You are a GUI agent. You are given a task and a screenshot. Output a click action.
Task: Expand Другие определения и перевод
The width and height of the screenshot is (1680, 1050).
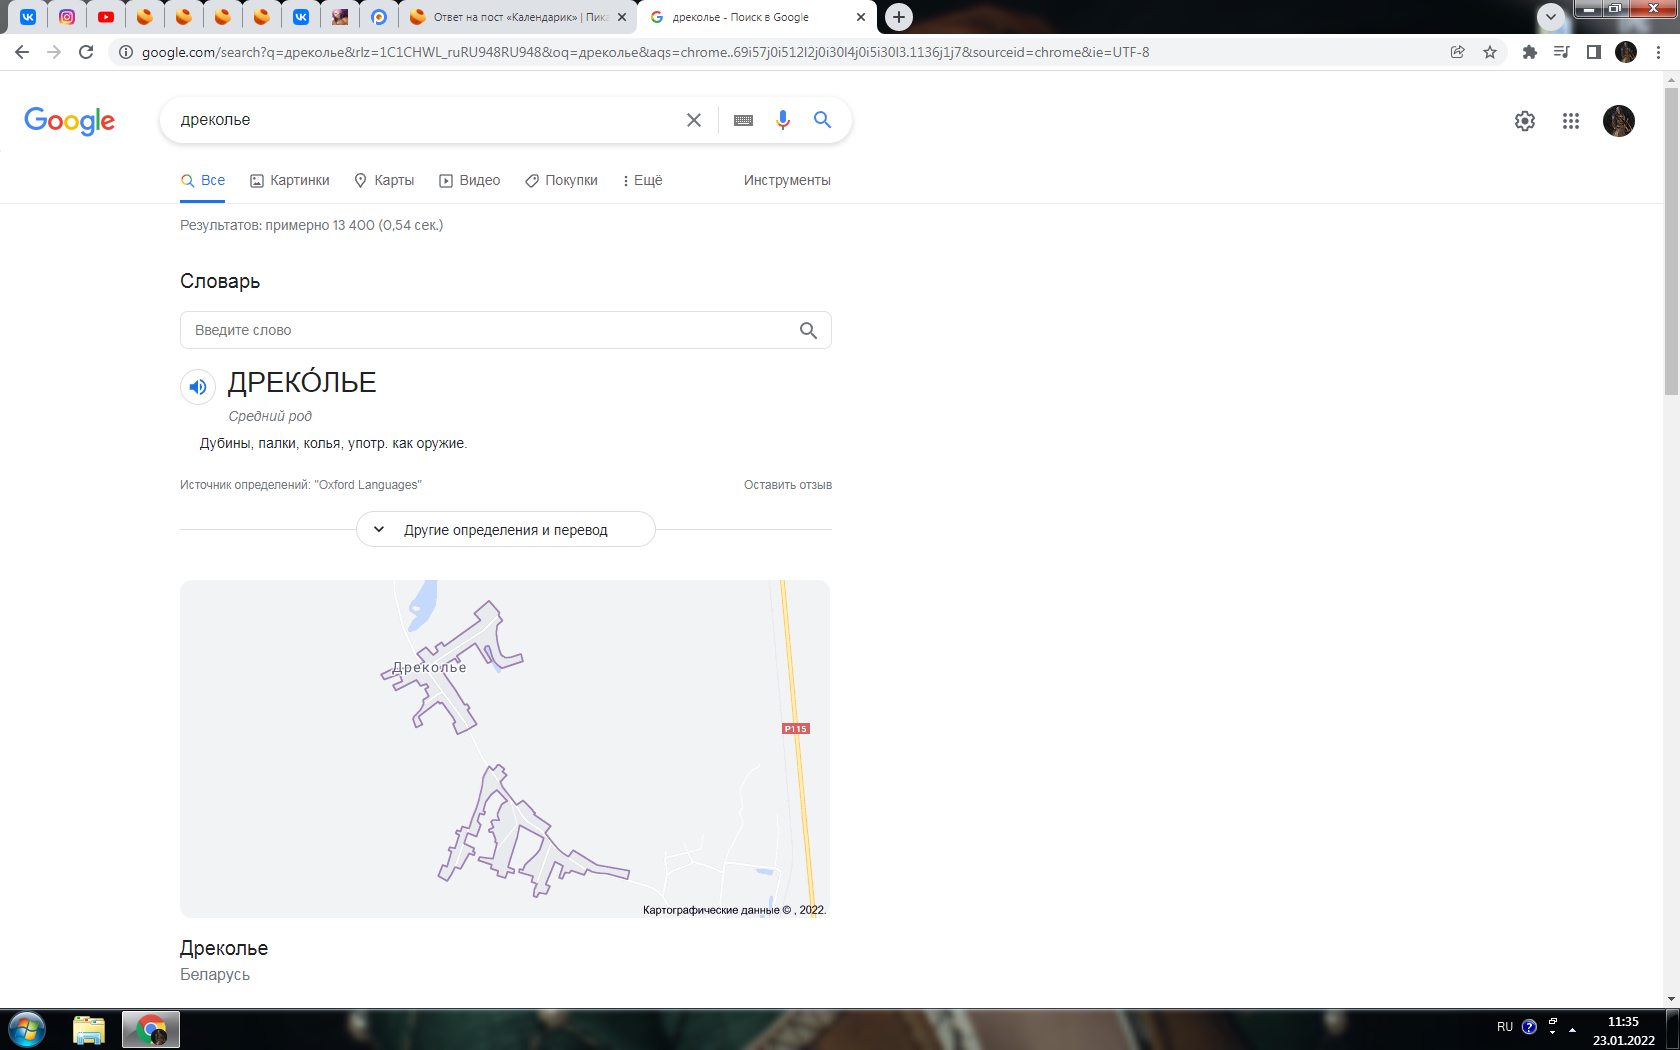coord(506,530)
